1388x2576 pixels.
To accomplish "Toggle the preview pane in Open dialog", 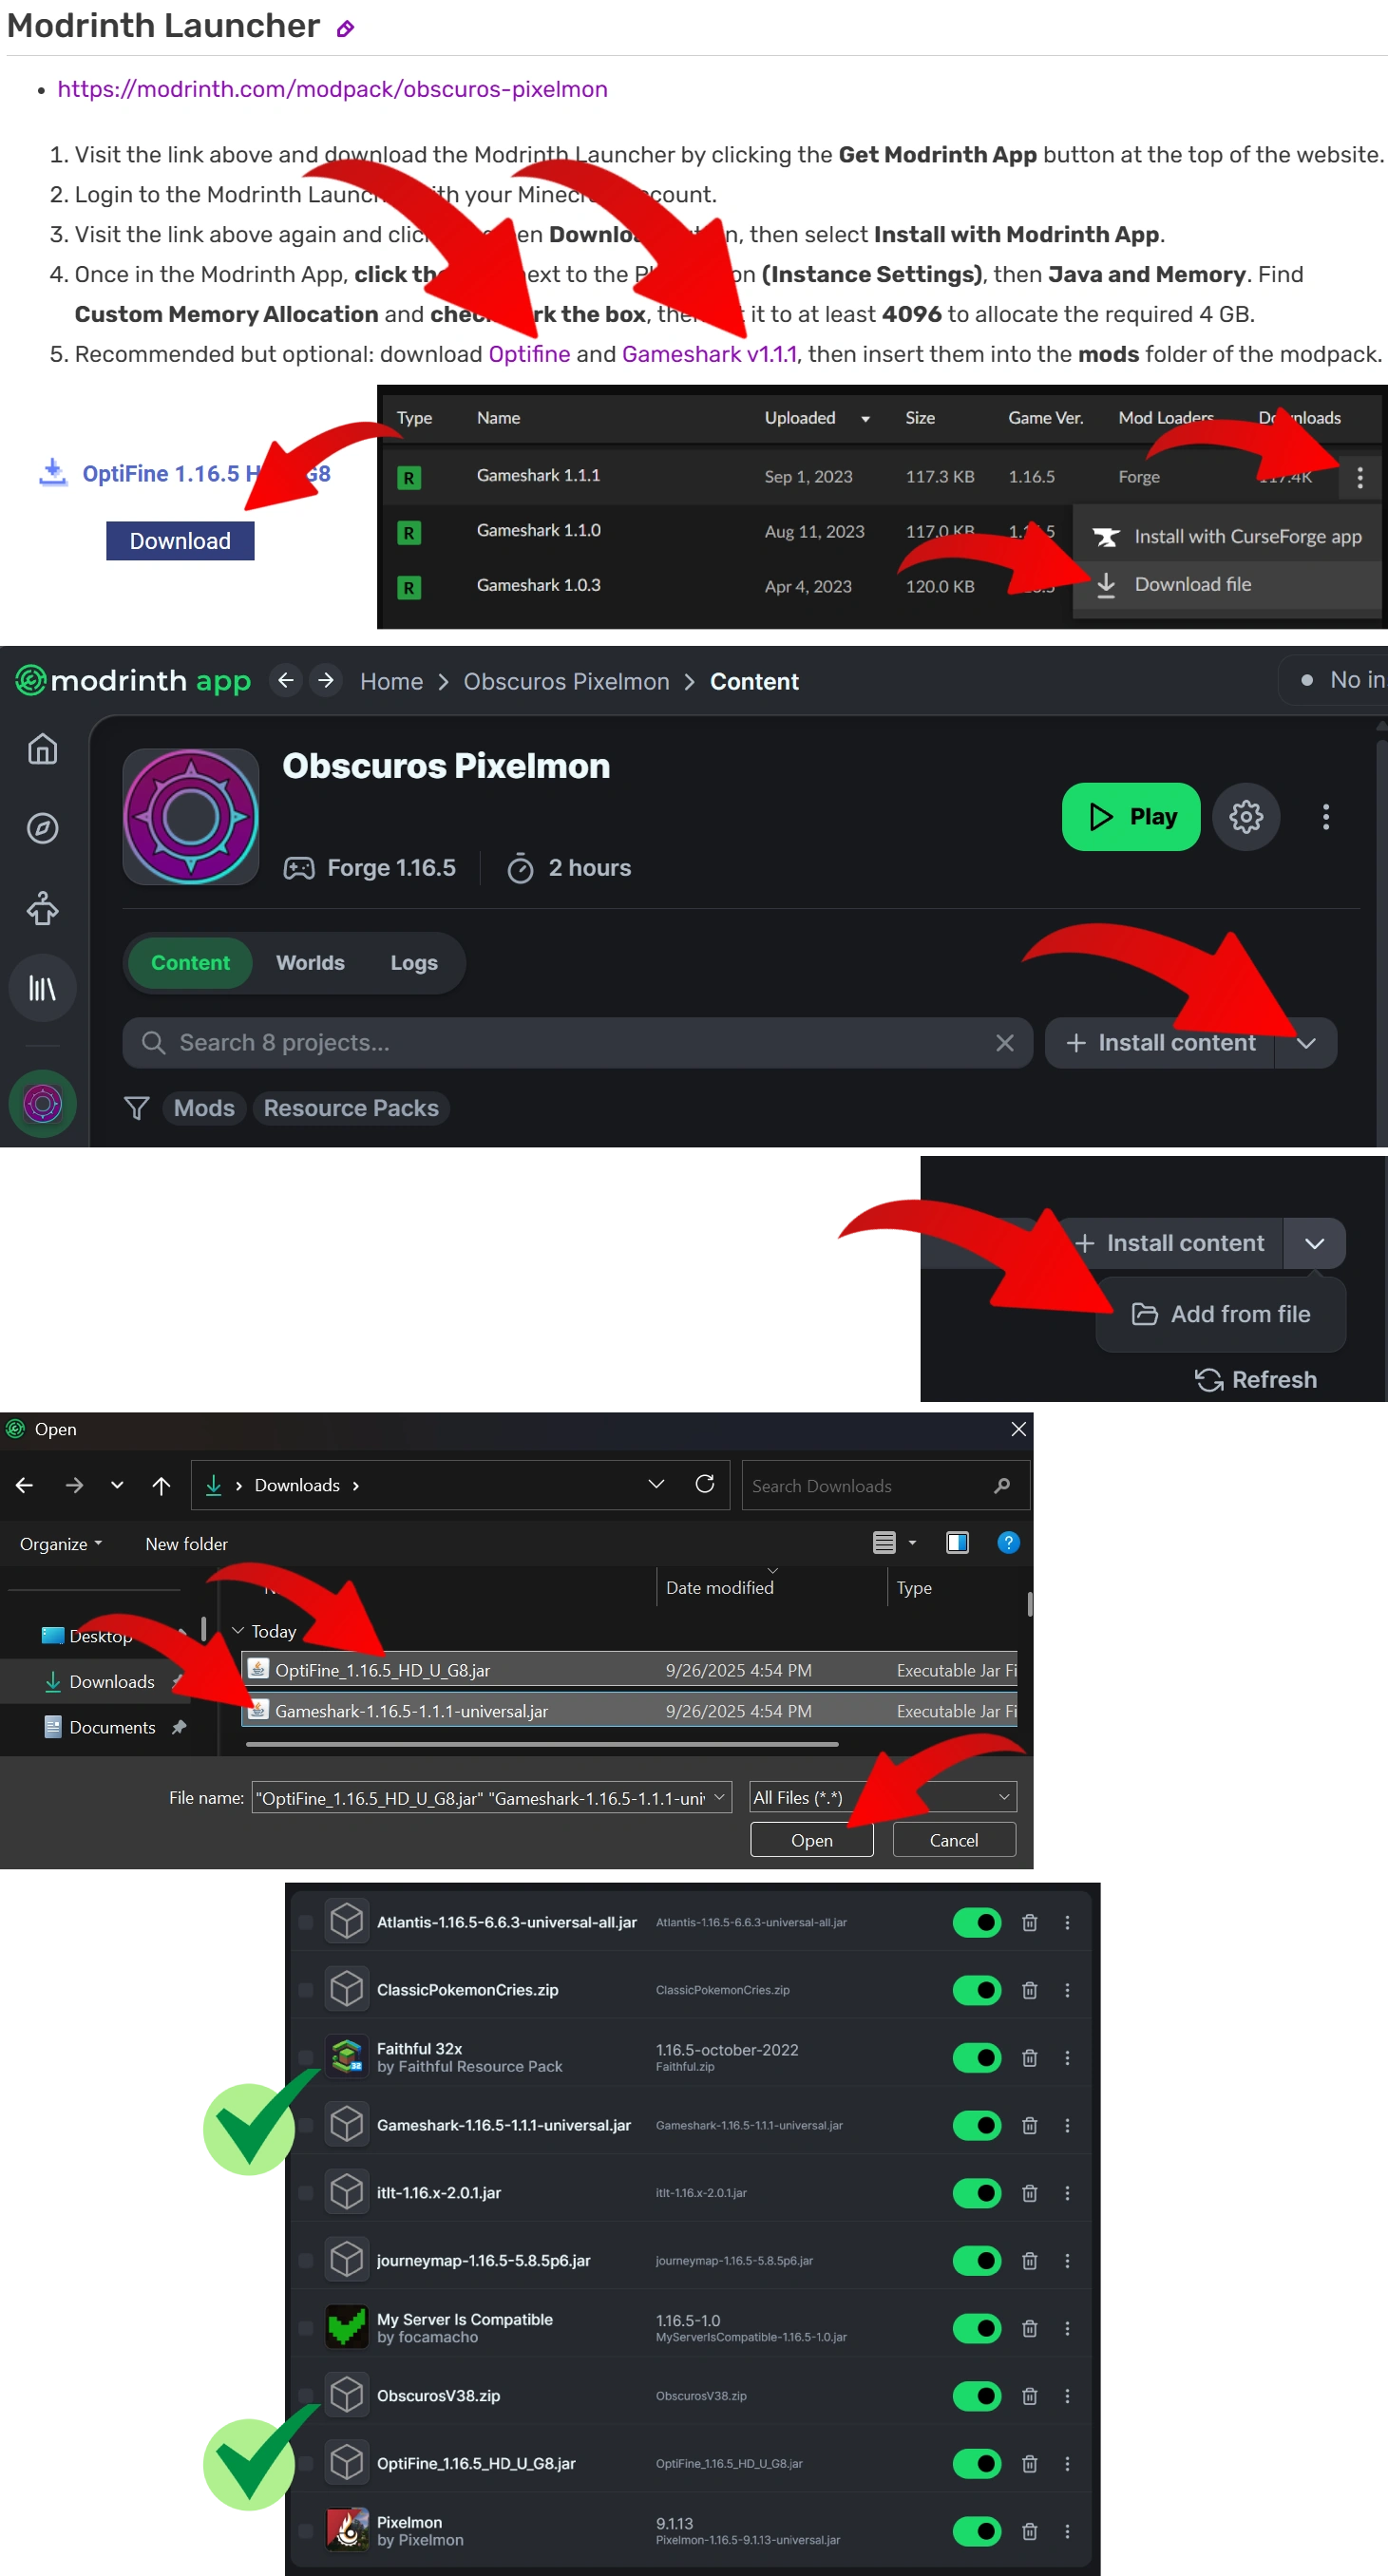I will point(957,1543).
